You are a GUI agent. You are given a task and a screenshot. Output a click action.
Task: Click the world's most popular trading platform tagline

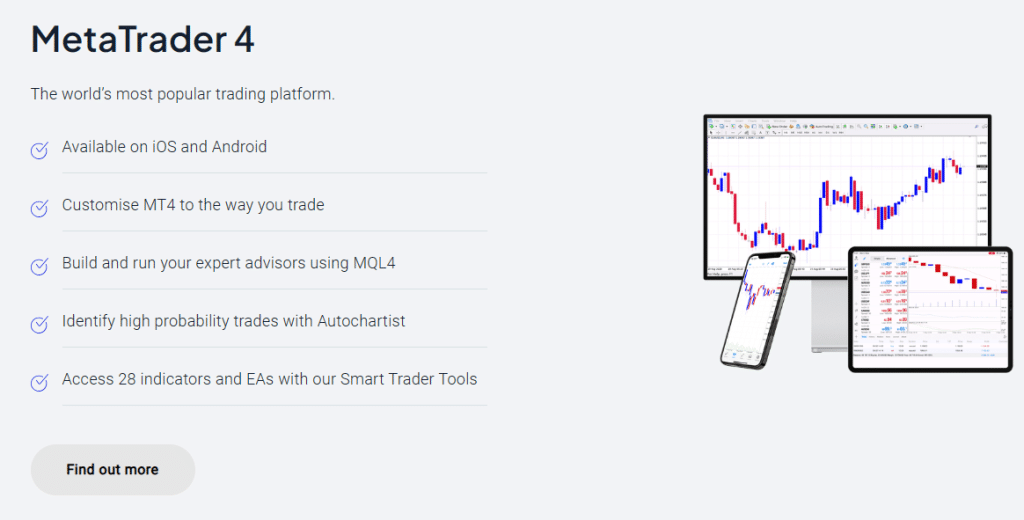[182, 94]
